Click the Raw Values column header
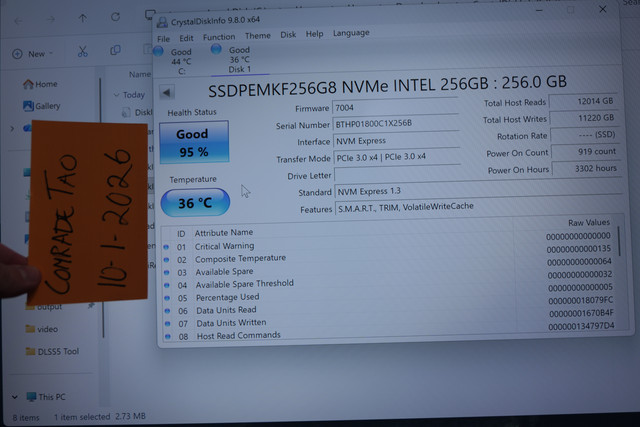640x427 pixels. (589, 222)
